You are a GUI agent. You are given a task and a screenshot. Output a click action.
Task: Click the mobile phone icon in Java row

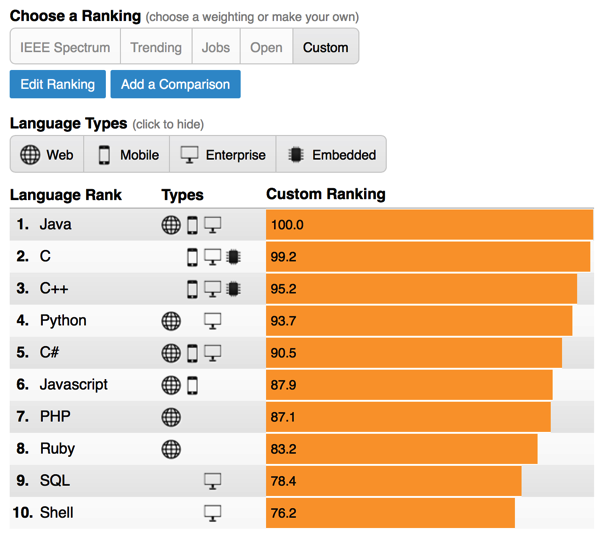click(x=192, y=225)
